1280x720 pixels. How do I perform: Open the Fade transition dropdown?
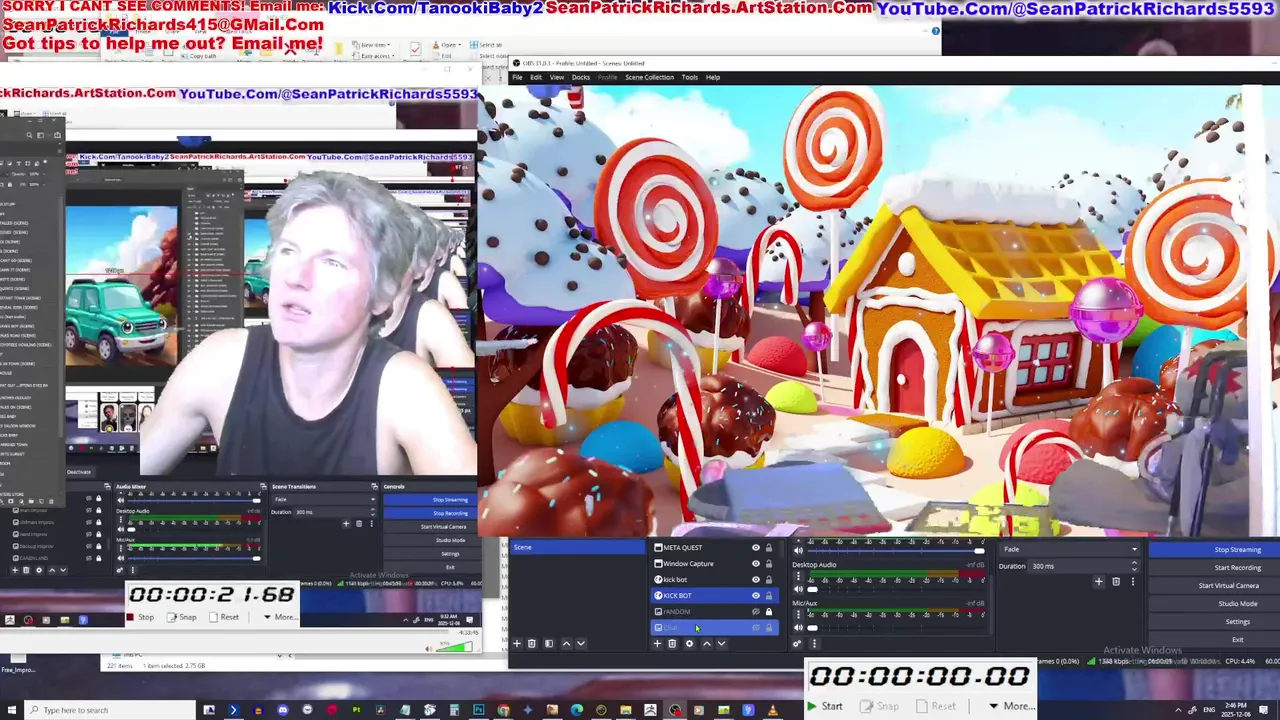1070,549
